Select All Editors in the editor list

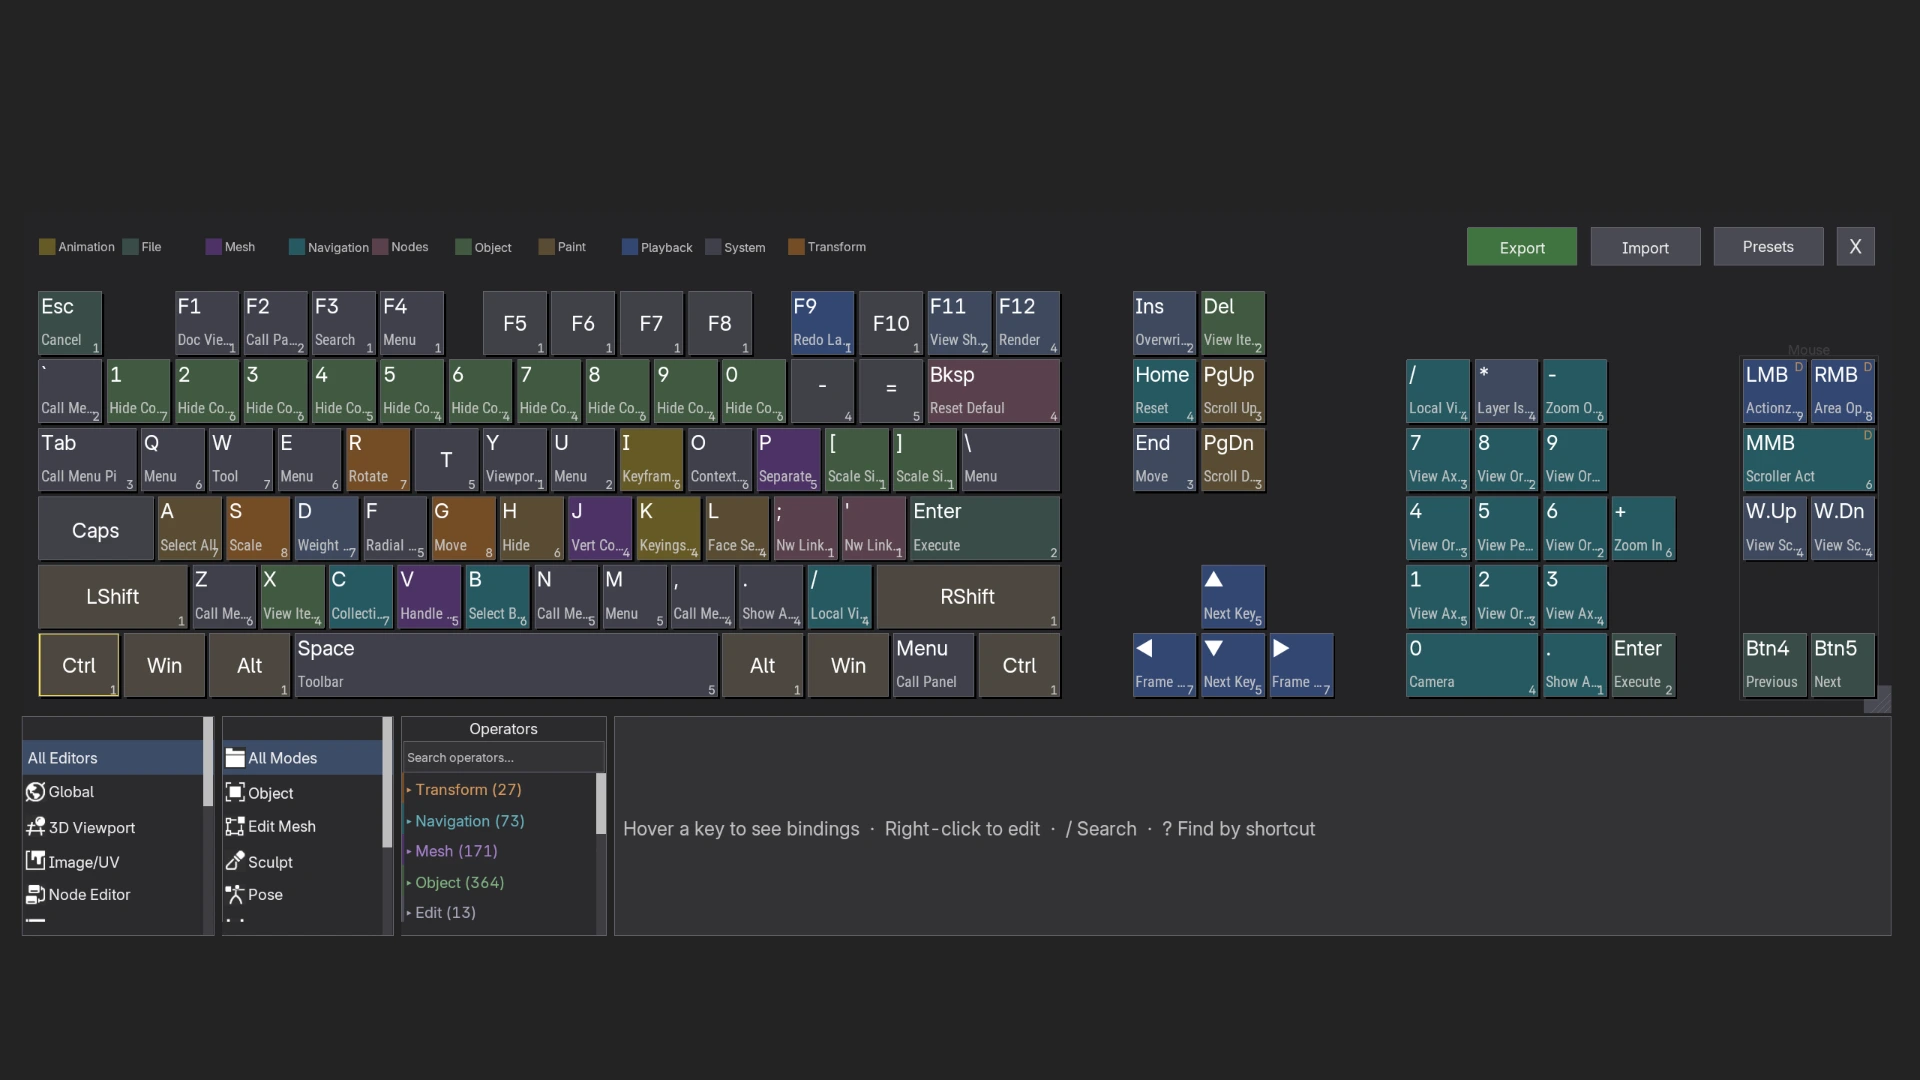click(112, 758)
